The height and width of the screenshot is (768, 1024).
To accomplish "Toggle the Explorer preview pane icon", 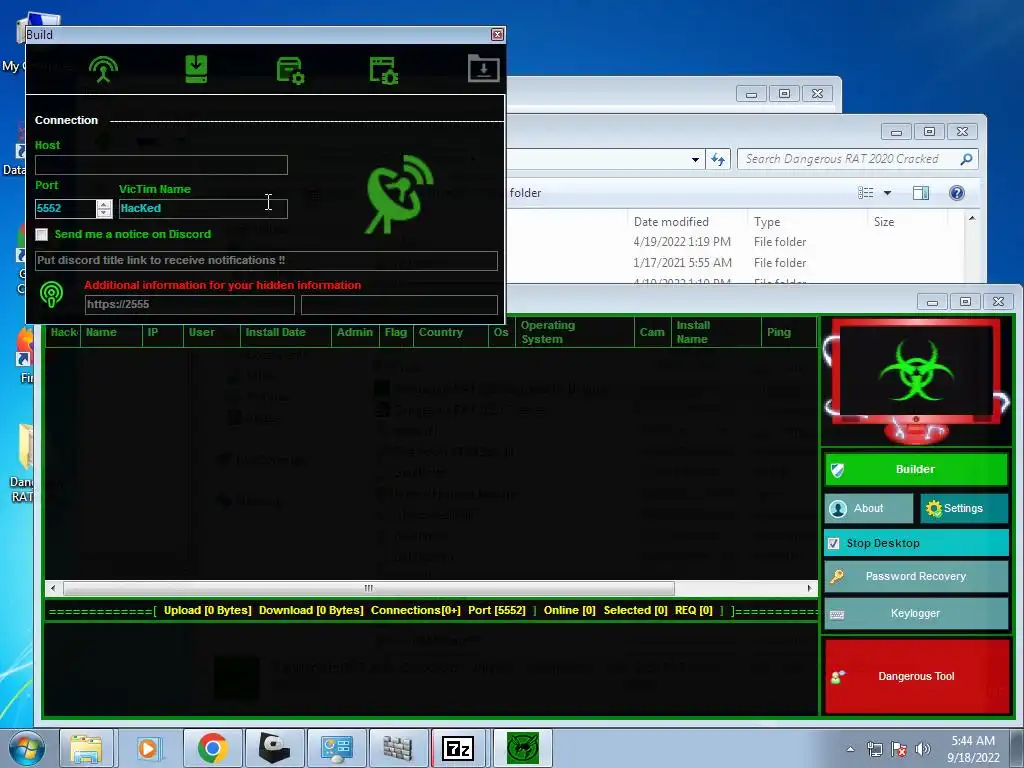I will click(921, 193).
